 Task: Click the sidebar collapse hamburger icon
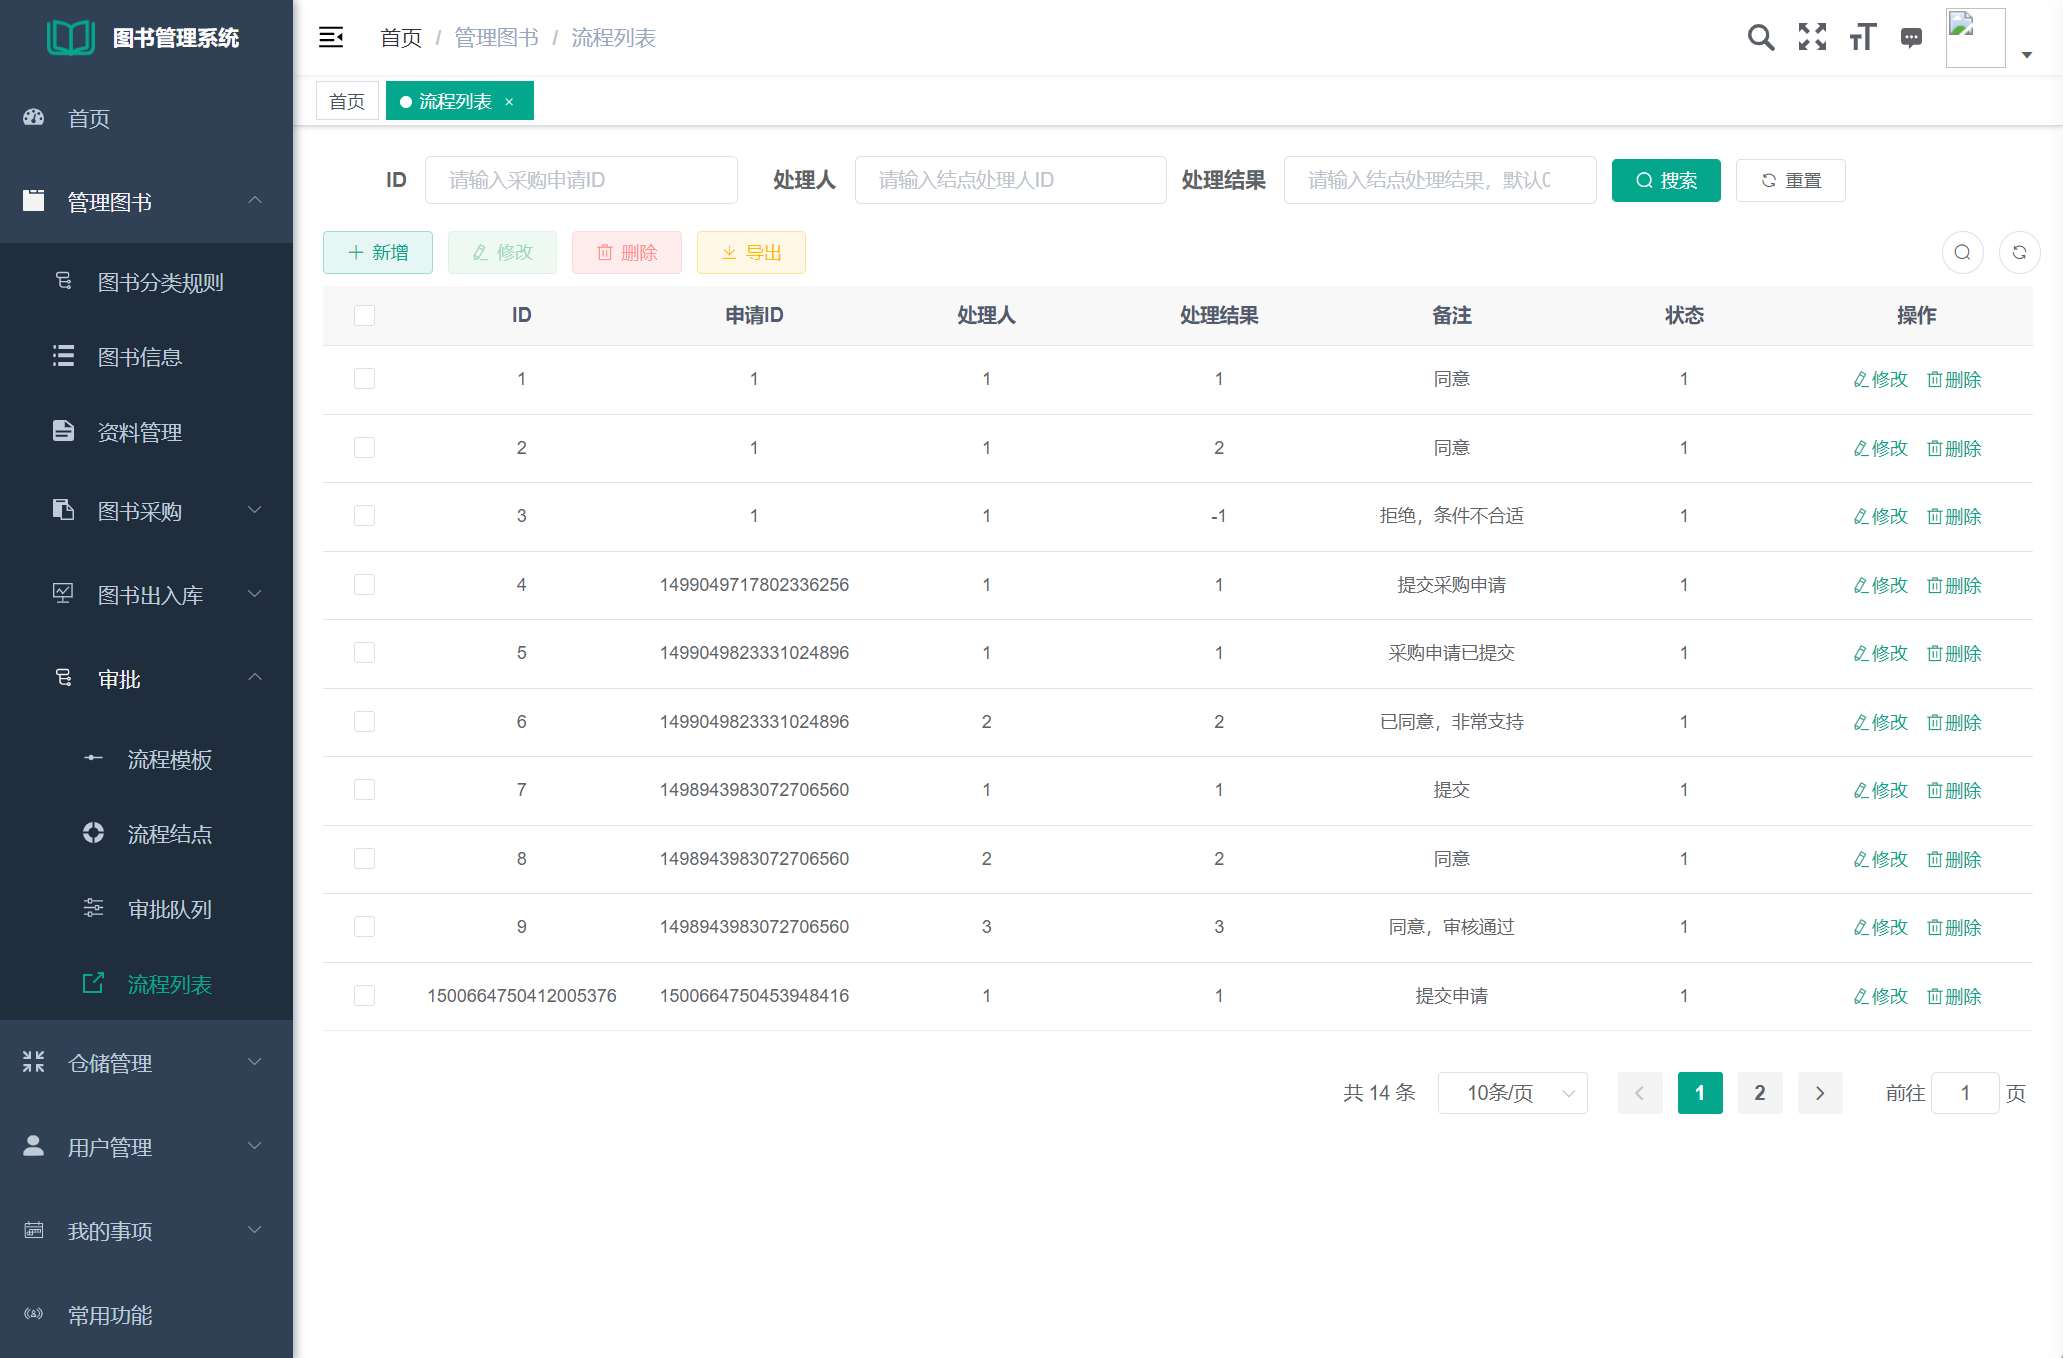[x=331, y=37]
